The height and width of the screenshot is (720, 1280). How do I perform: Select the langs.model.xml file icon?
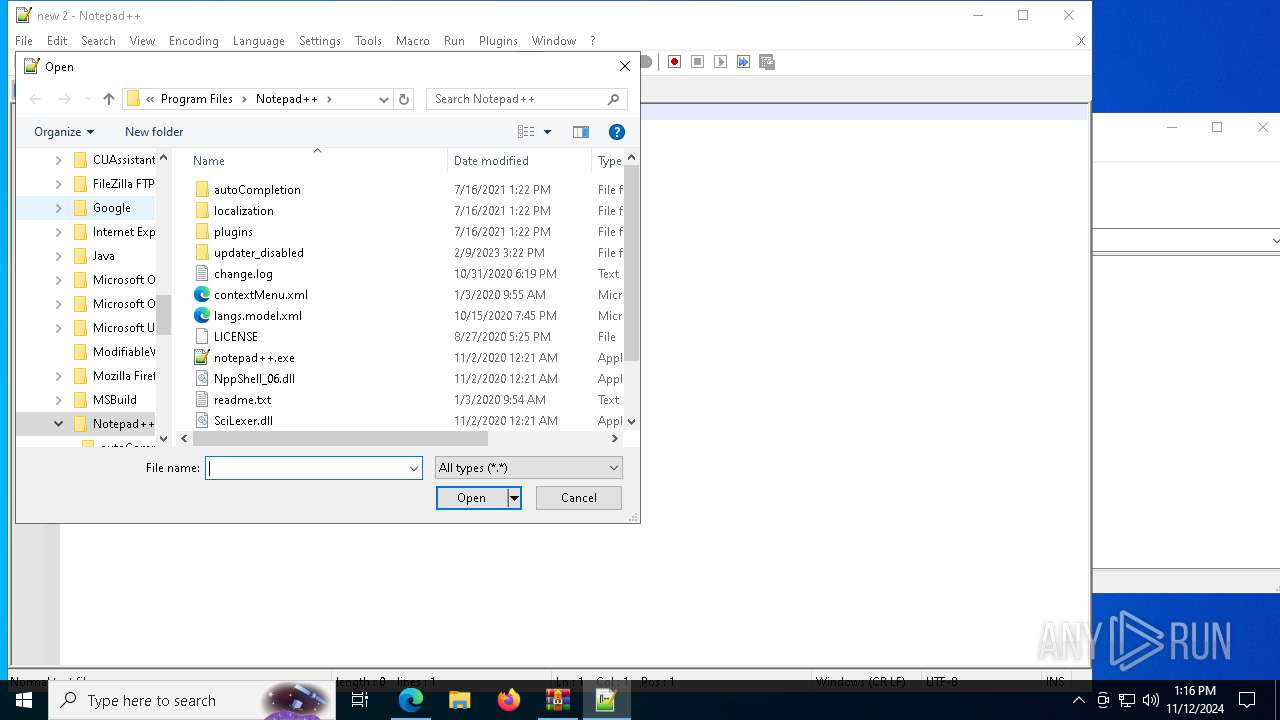pyautogui.click(x=202, y=316)
